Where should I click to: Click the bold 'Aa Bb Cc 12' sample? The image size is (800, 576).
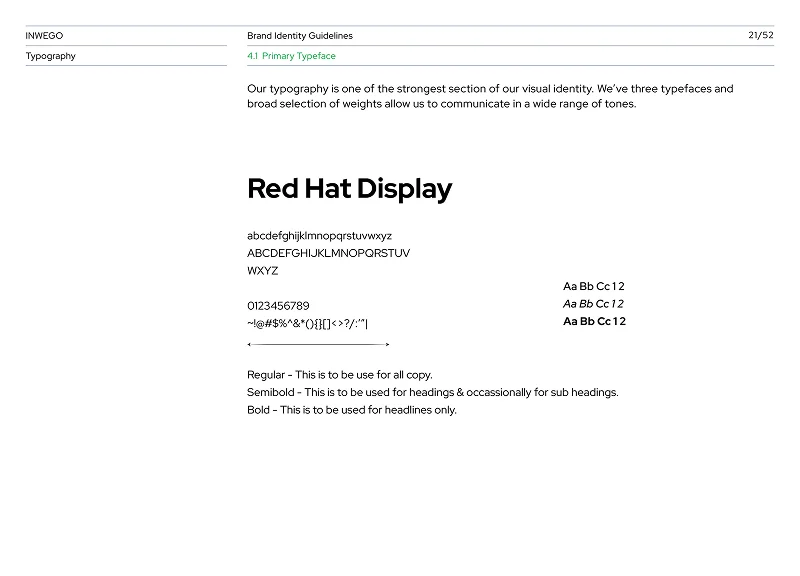click(x=594, y=321)
